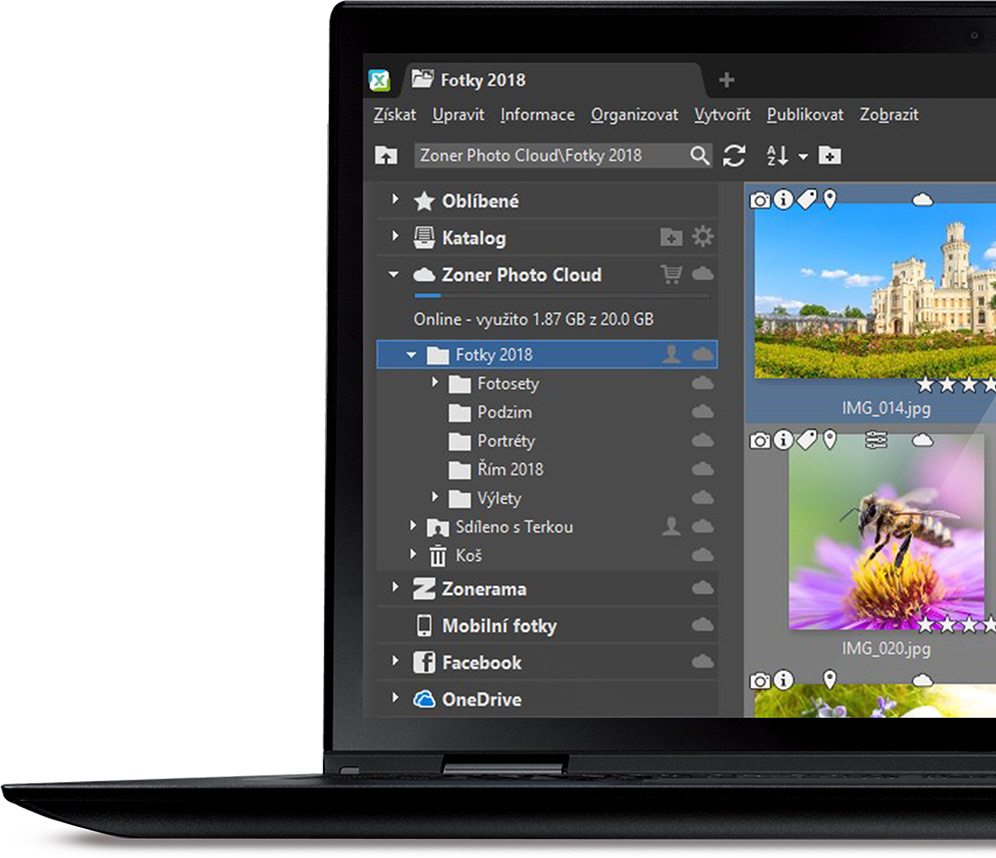Open Zoner Photo Cloud shopping cart
This screenshot has height=858, width=996.
(671, 274)
